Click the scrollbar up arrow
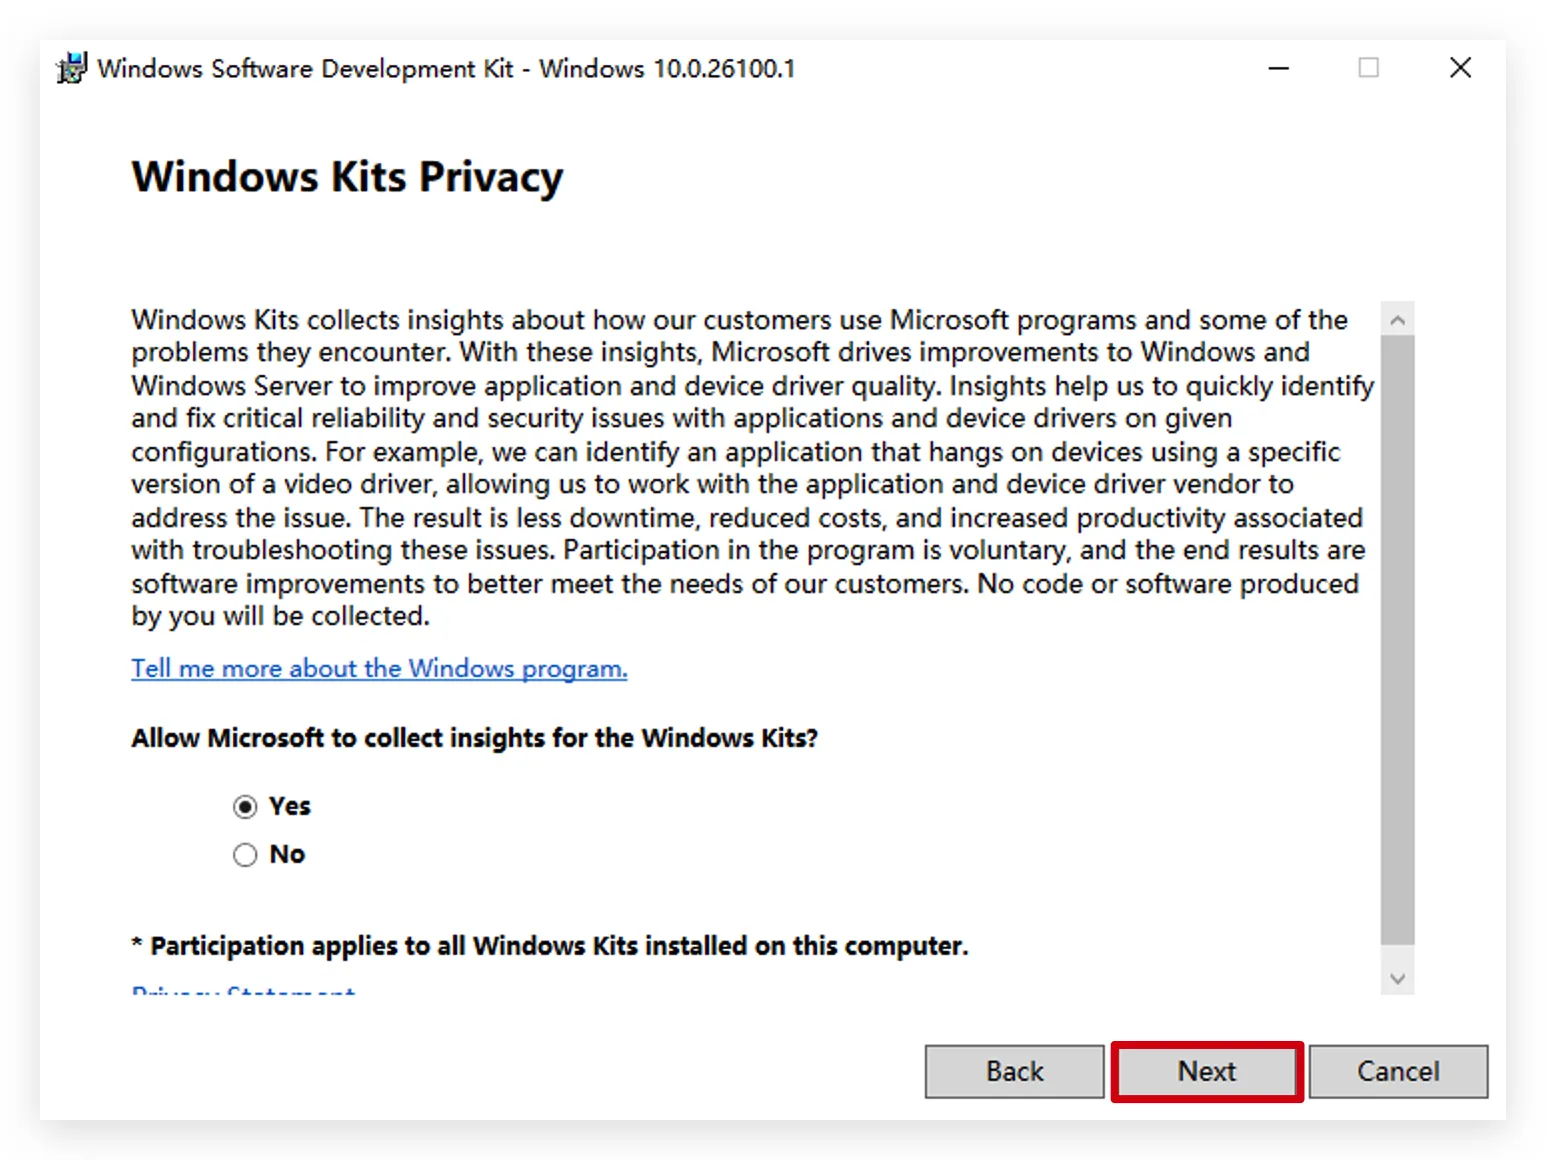This screenshot has height=1160, width=1546. coord(1397,320)
